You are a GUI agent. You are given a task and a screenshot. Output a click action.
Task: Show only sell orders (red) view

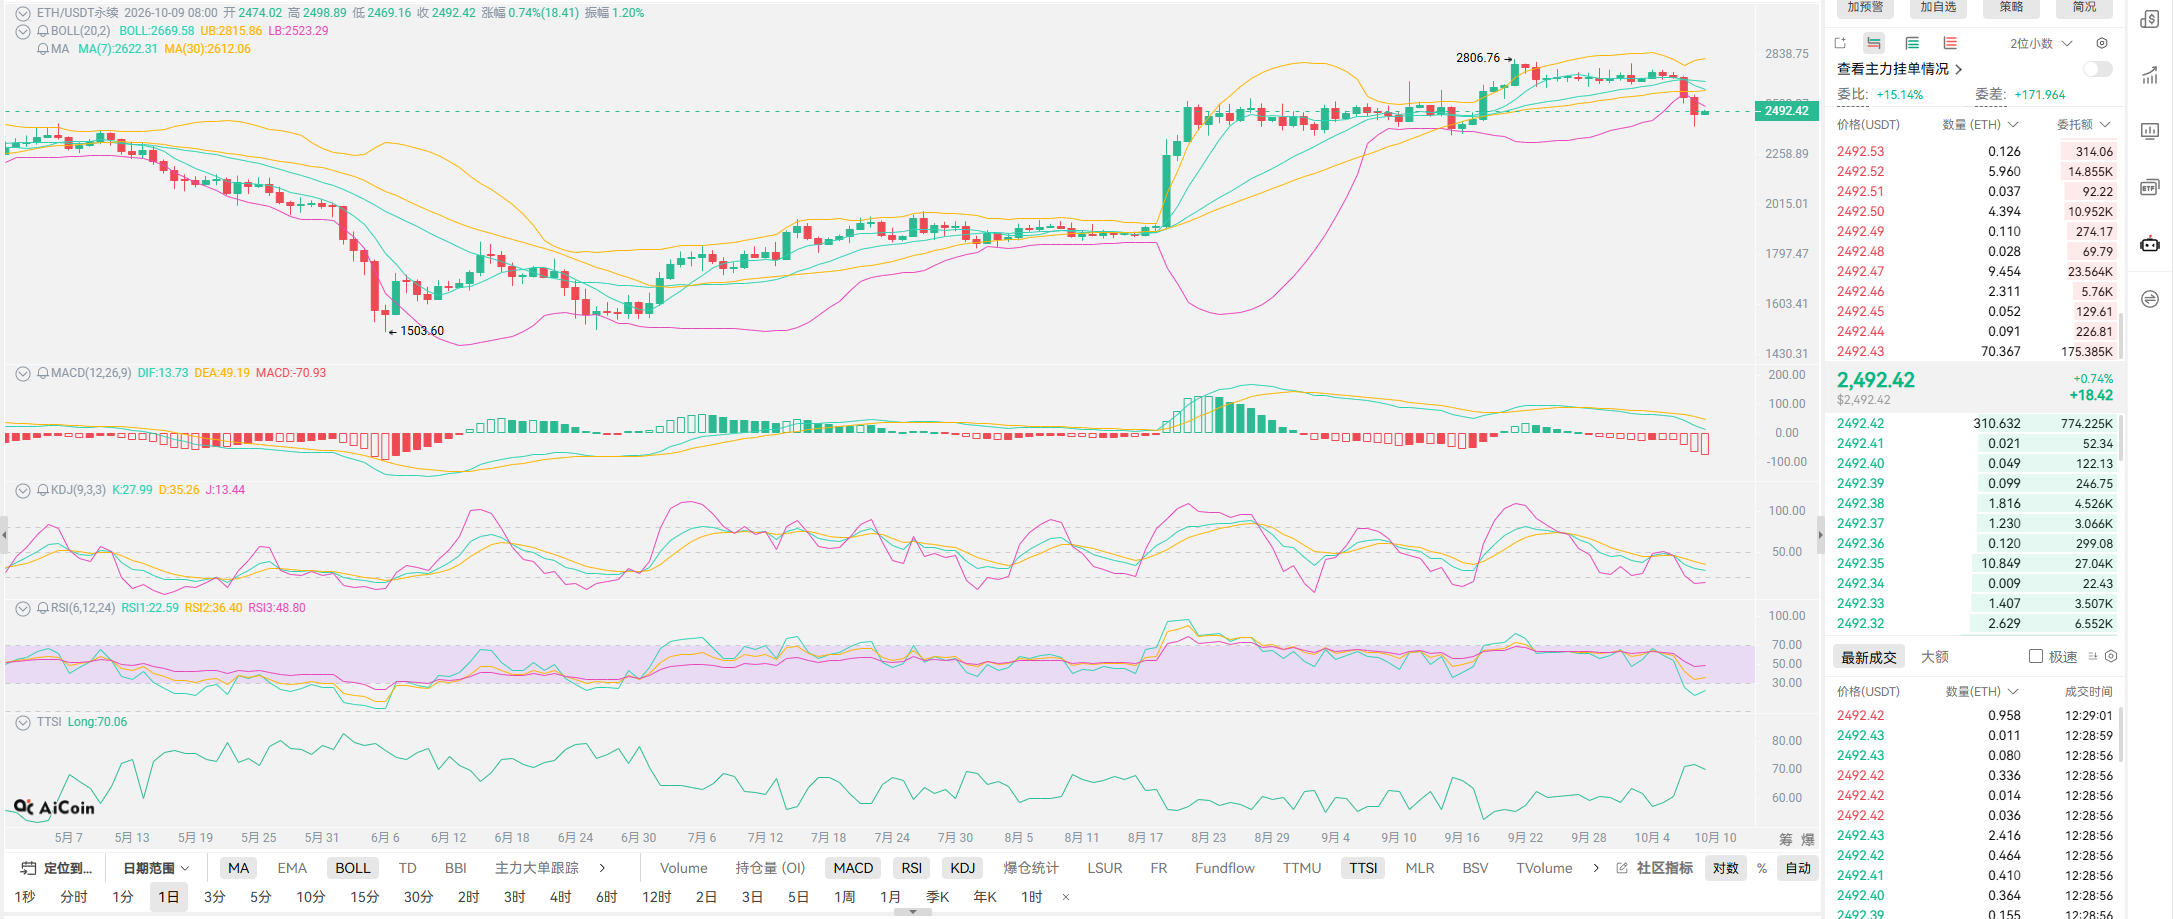coord(1950,43)
